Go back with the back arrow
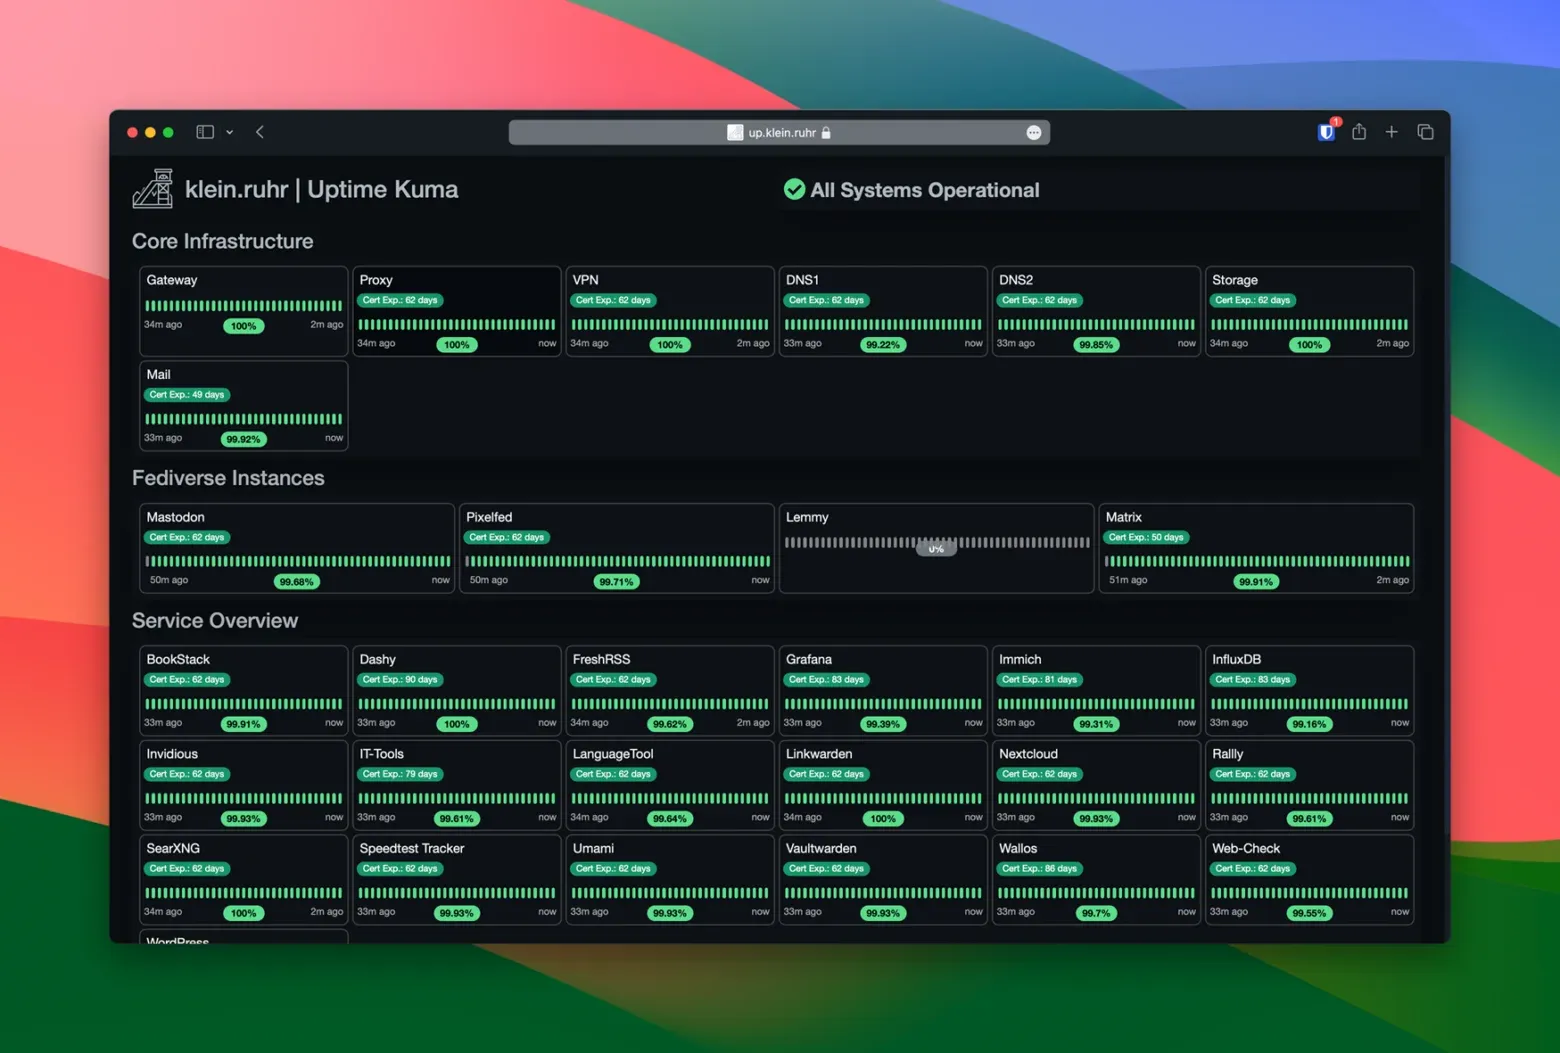This screenshot has width=1560, height=1053. pos(260,132)
